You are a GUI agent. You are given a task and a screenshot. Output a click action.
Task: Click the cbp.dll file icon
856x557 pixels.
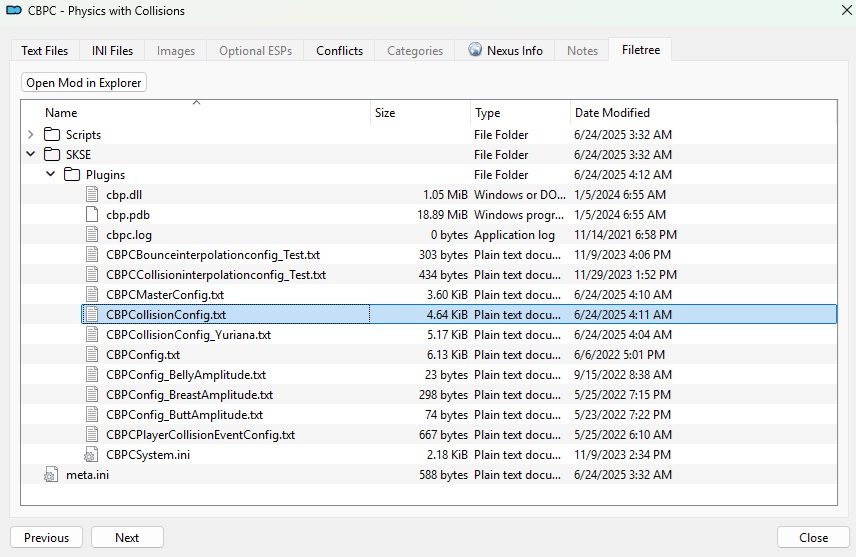click(92, 194)
